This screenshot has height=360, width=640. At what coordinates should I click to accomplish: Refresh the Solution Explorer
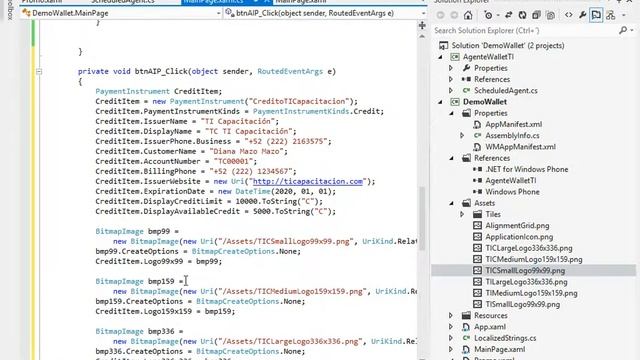[522, 16]
